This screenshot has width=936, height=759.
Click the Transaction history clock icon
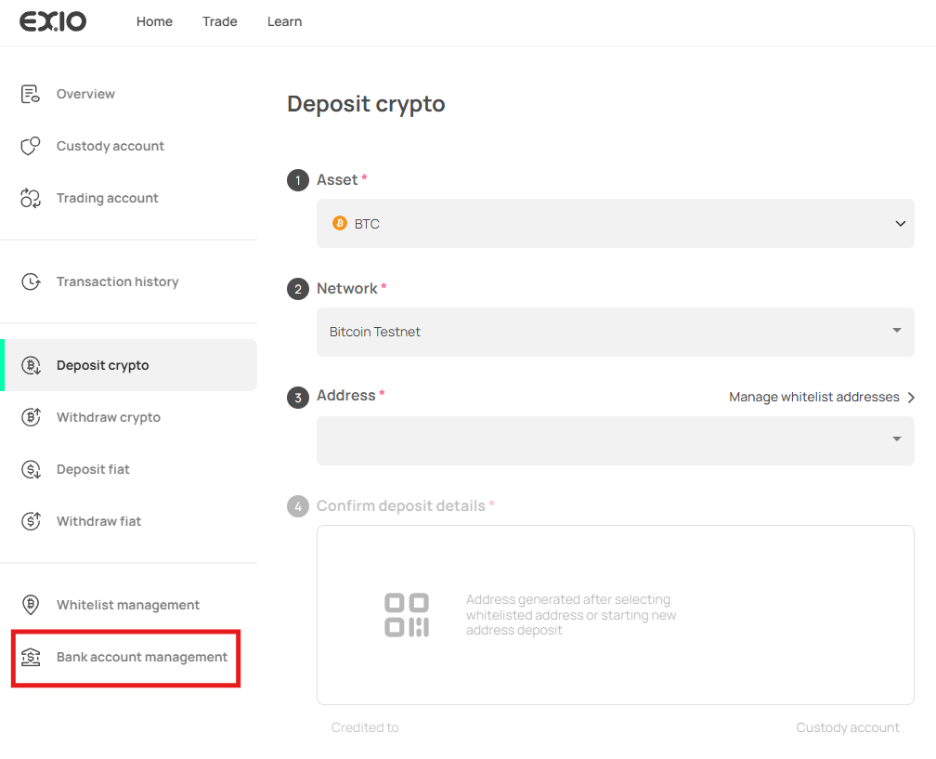(30, 282)
